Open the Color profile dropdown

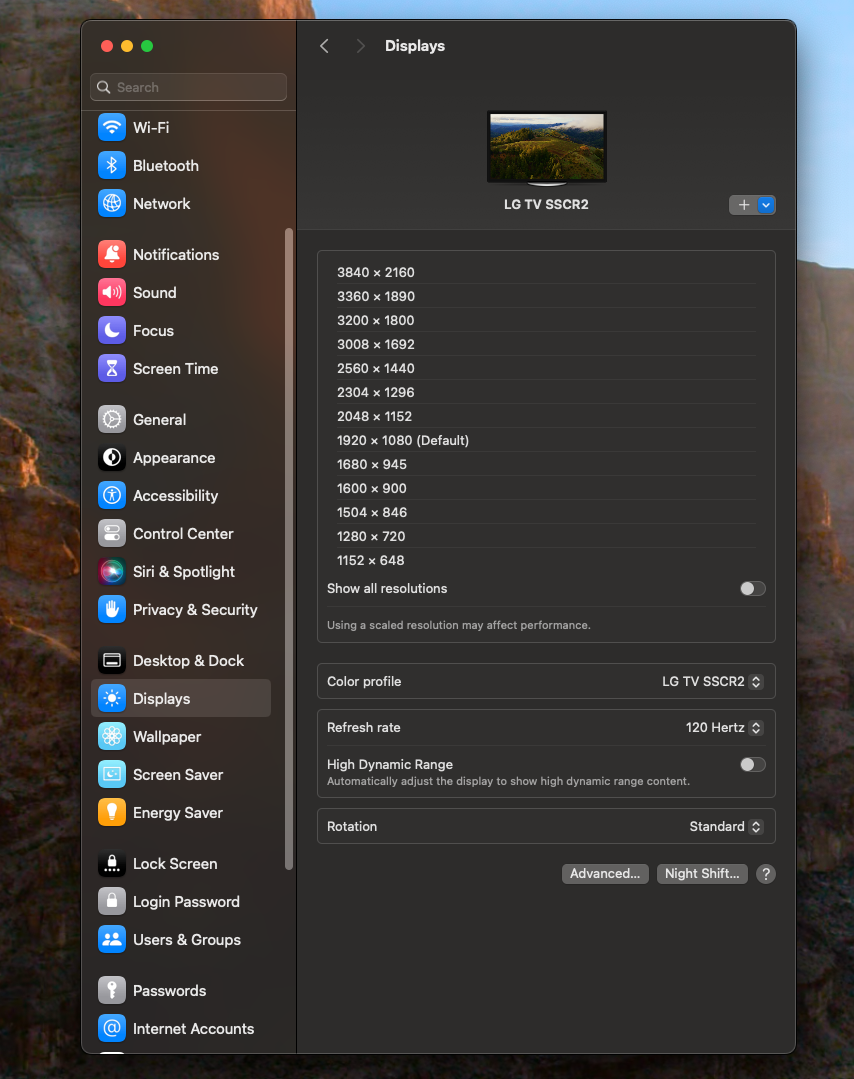point(712,681)
